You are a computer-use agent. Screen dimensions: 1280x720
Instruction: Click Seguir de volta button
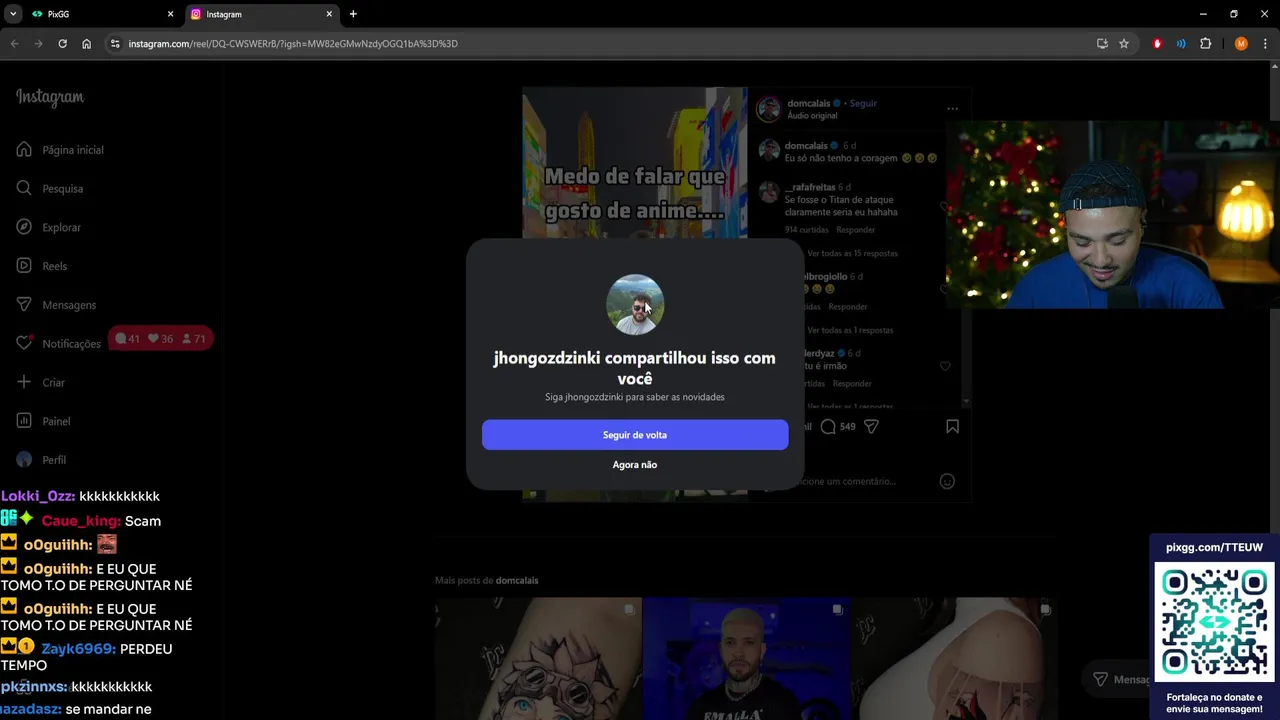point(635,435)
